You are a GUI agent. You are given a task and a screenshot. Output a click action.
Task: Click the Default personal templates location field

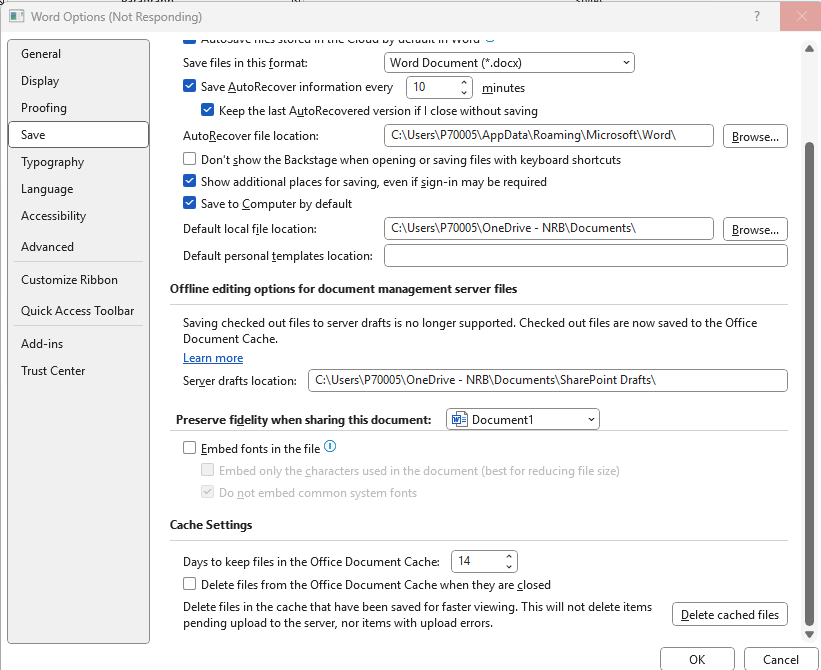(x=585, y=256)
